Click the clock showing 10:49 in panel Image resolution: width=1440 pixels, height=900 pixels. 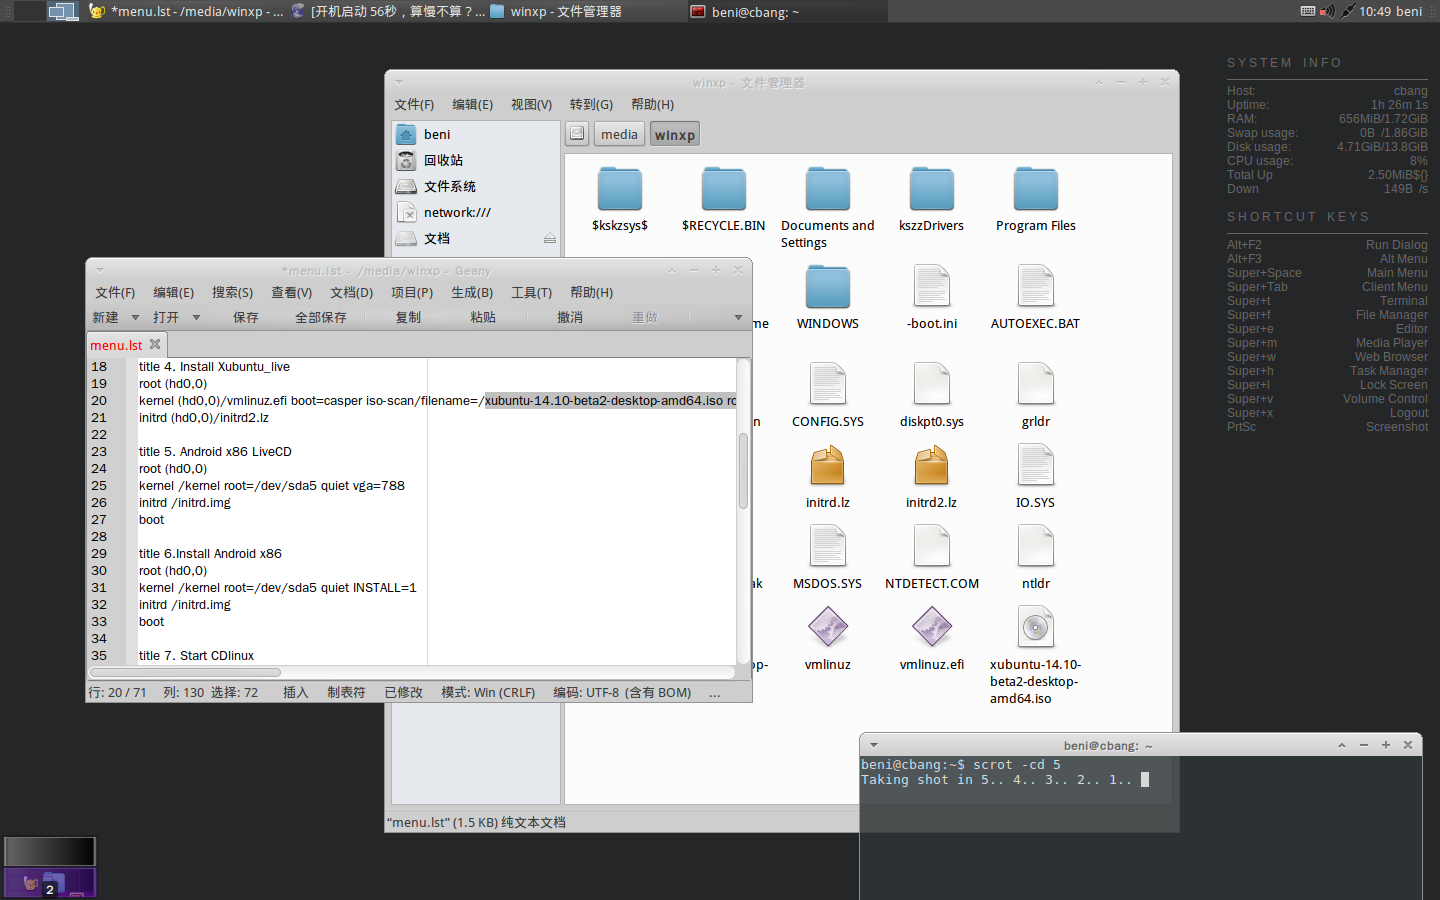[x=1375, y=11]
